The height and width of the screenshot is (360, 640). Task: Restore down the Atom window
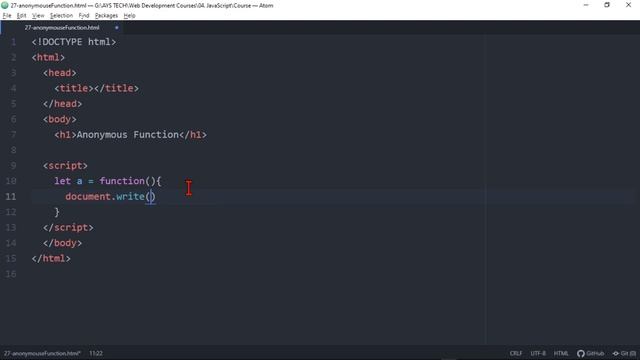click(607, 5)
